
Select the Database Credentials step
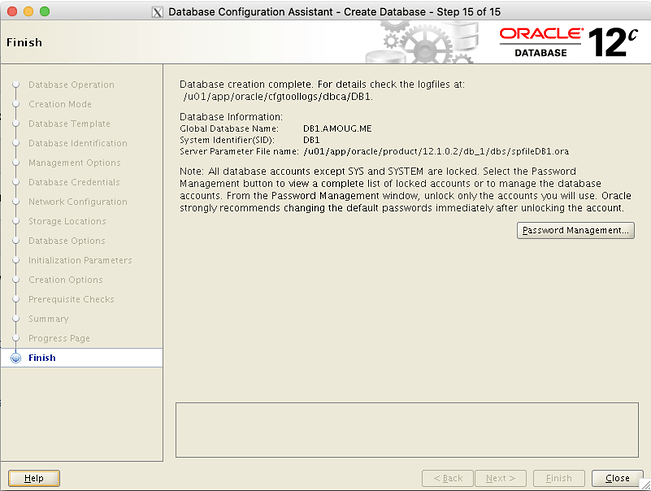pos(74,182)
